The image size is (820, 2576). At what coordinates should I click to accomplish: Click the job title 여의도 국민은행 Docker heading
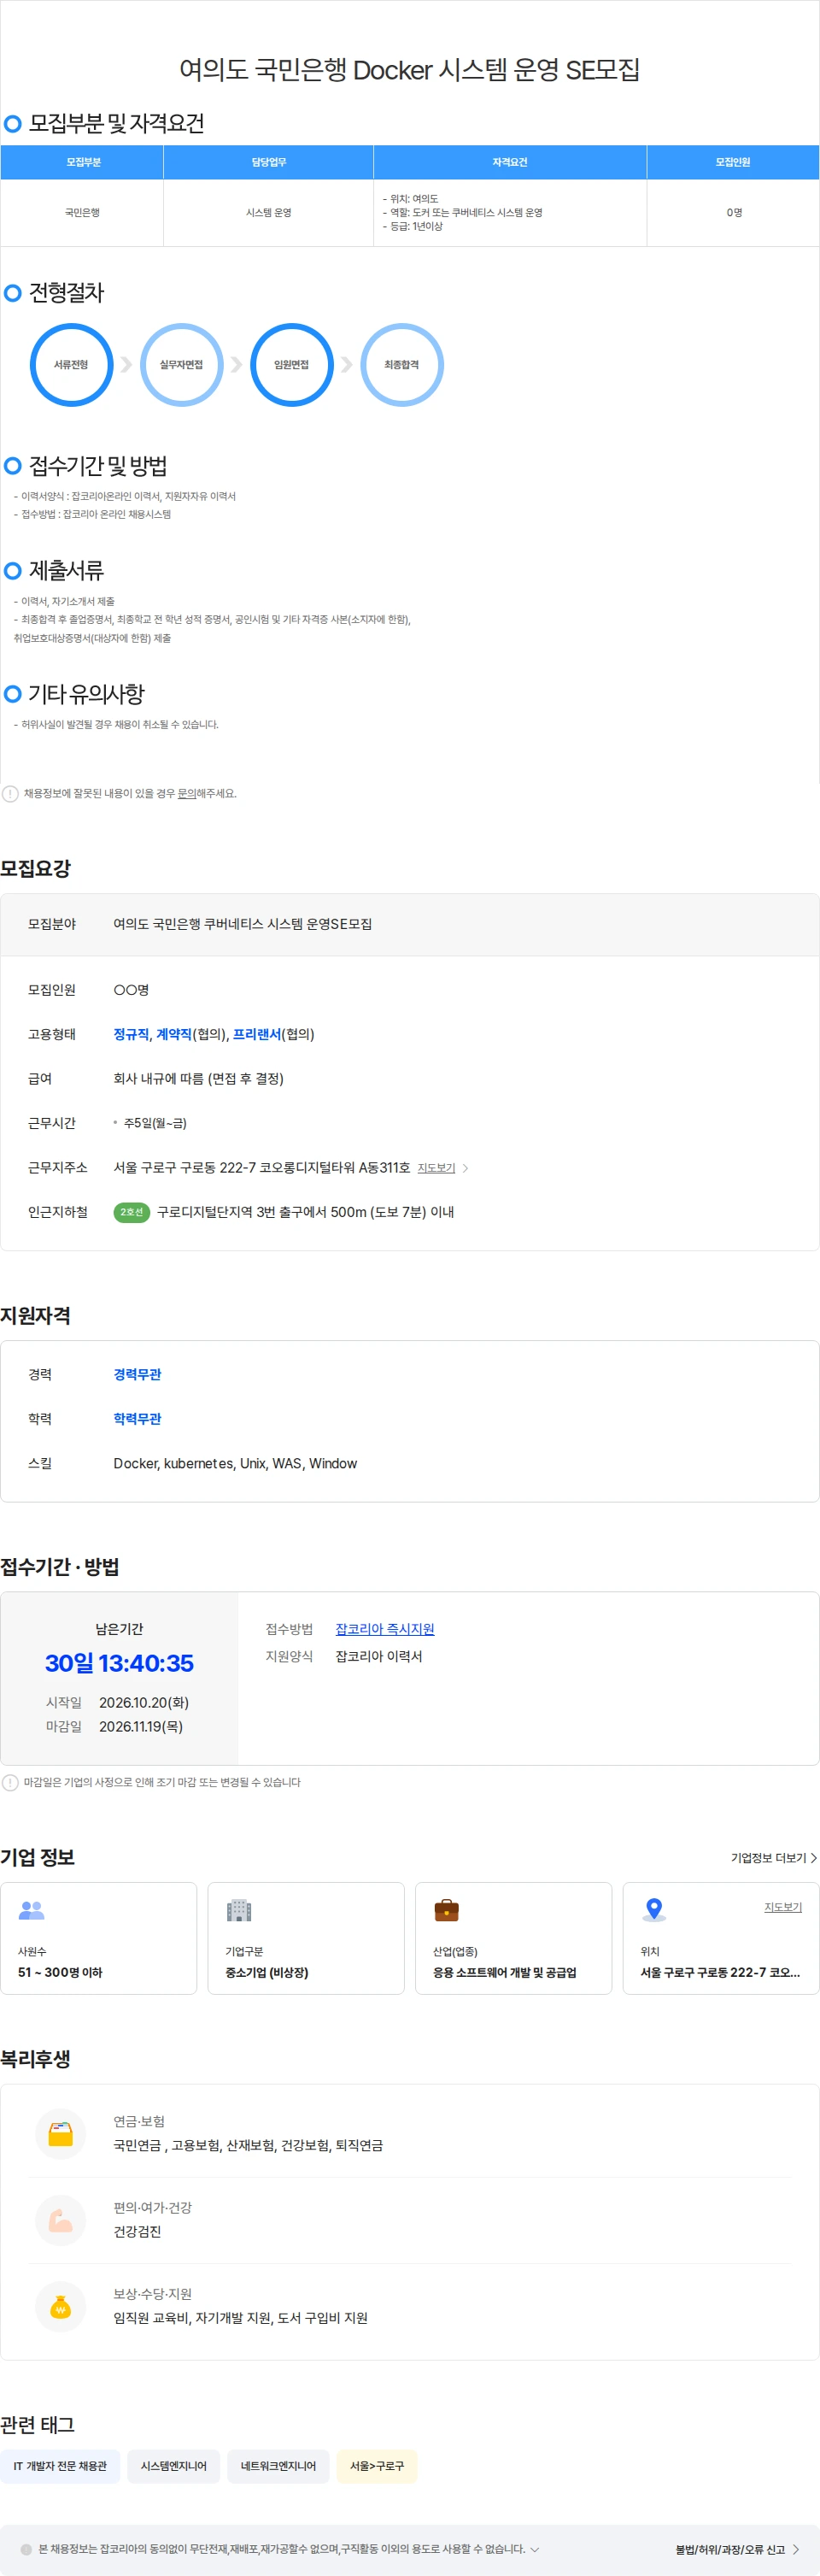pyautogui.click(x=410, y=70)
